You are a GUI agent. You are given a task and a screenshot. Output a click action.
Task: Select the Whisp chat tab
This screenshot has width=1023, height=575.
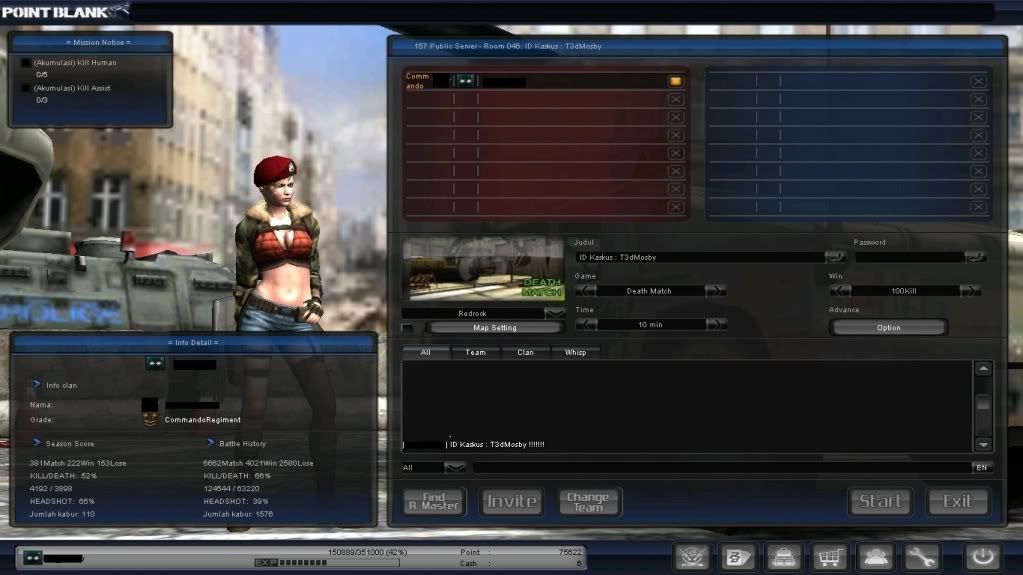(575, 352)
